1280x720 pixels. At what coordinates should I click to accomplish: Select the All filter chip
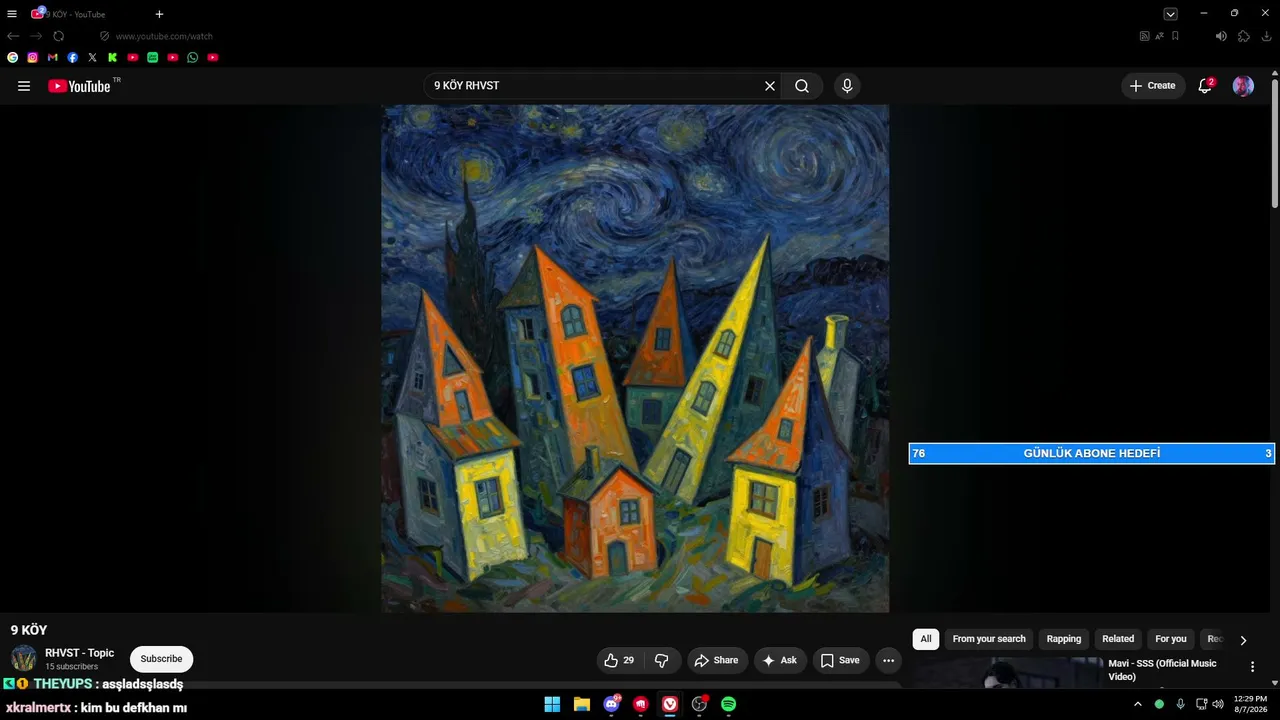(x=926, y=639)
